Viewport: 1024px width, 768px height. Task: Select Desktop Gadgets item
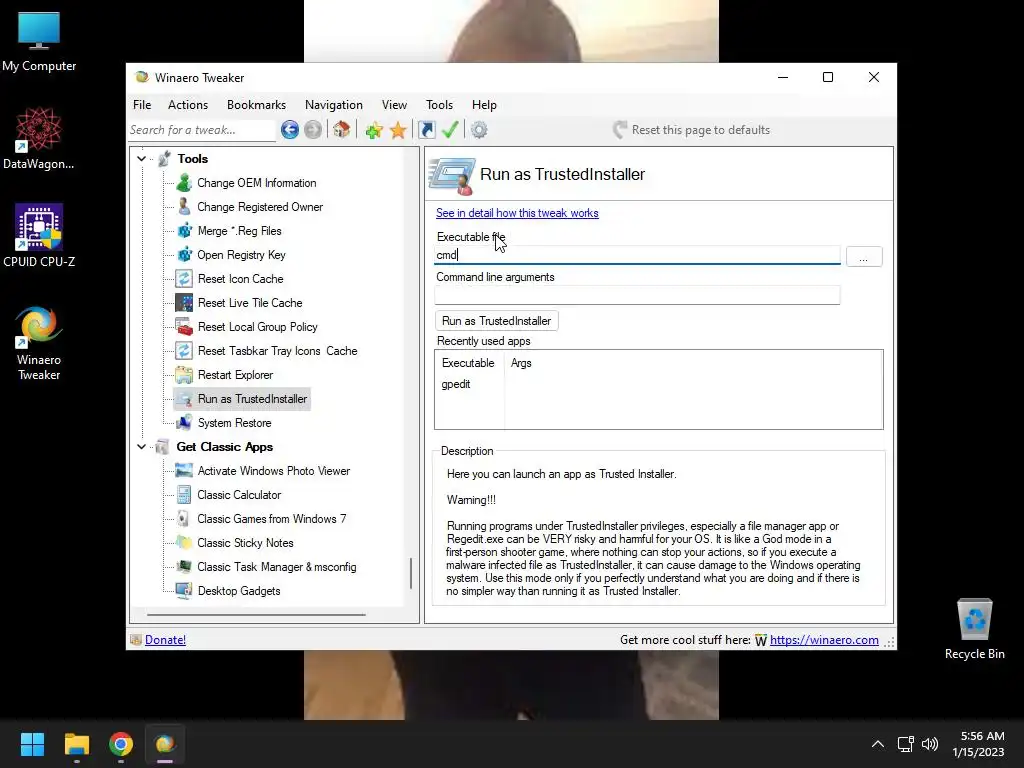(x=239, y=591)
